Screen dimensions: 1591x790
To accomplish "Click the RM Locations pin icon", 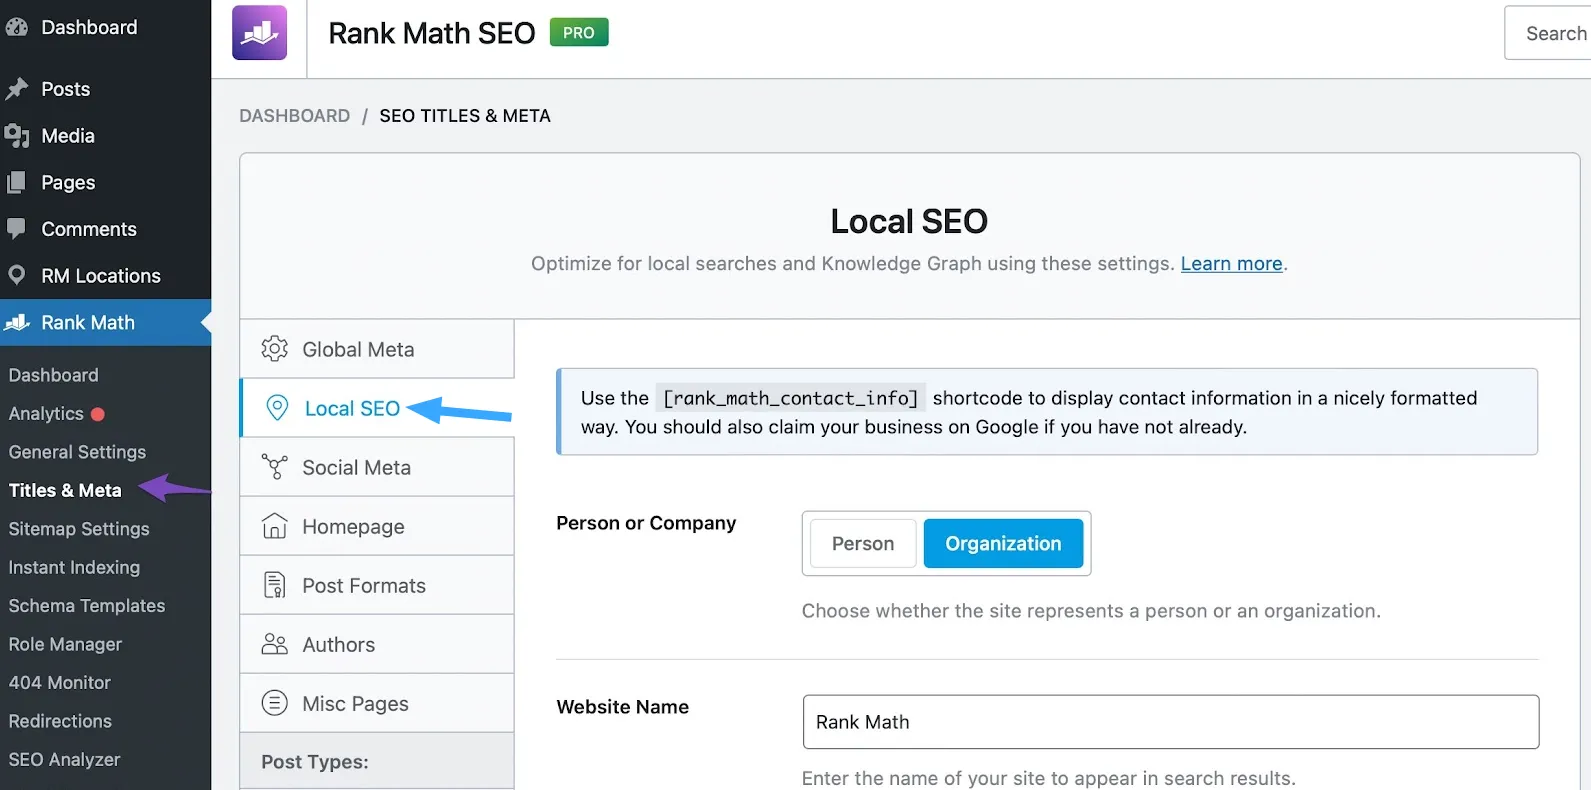I will 16,275.
